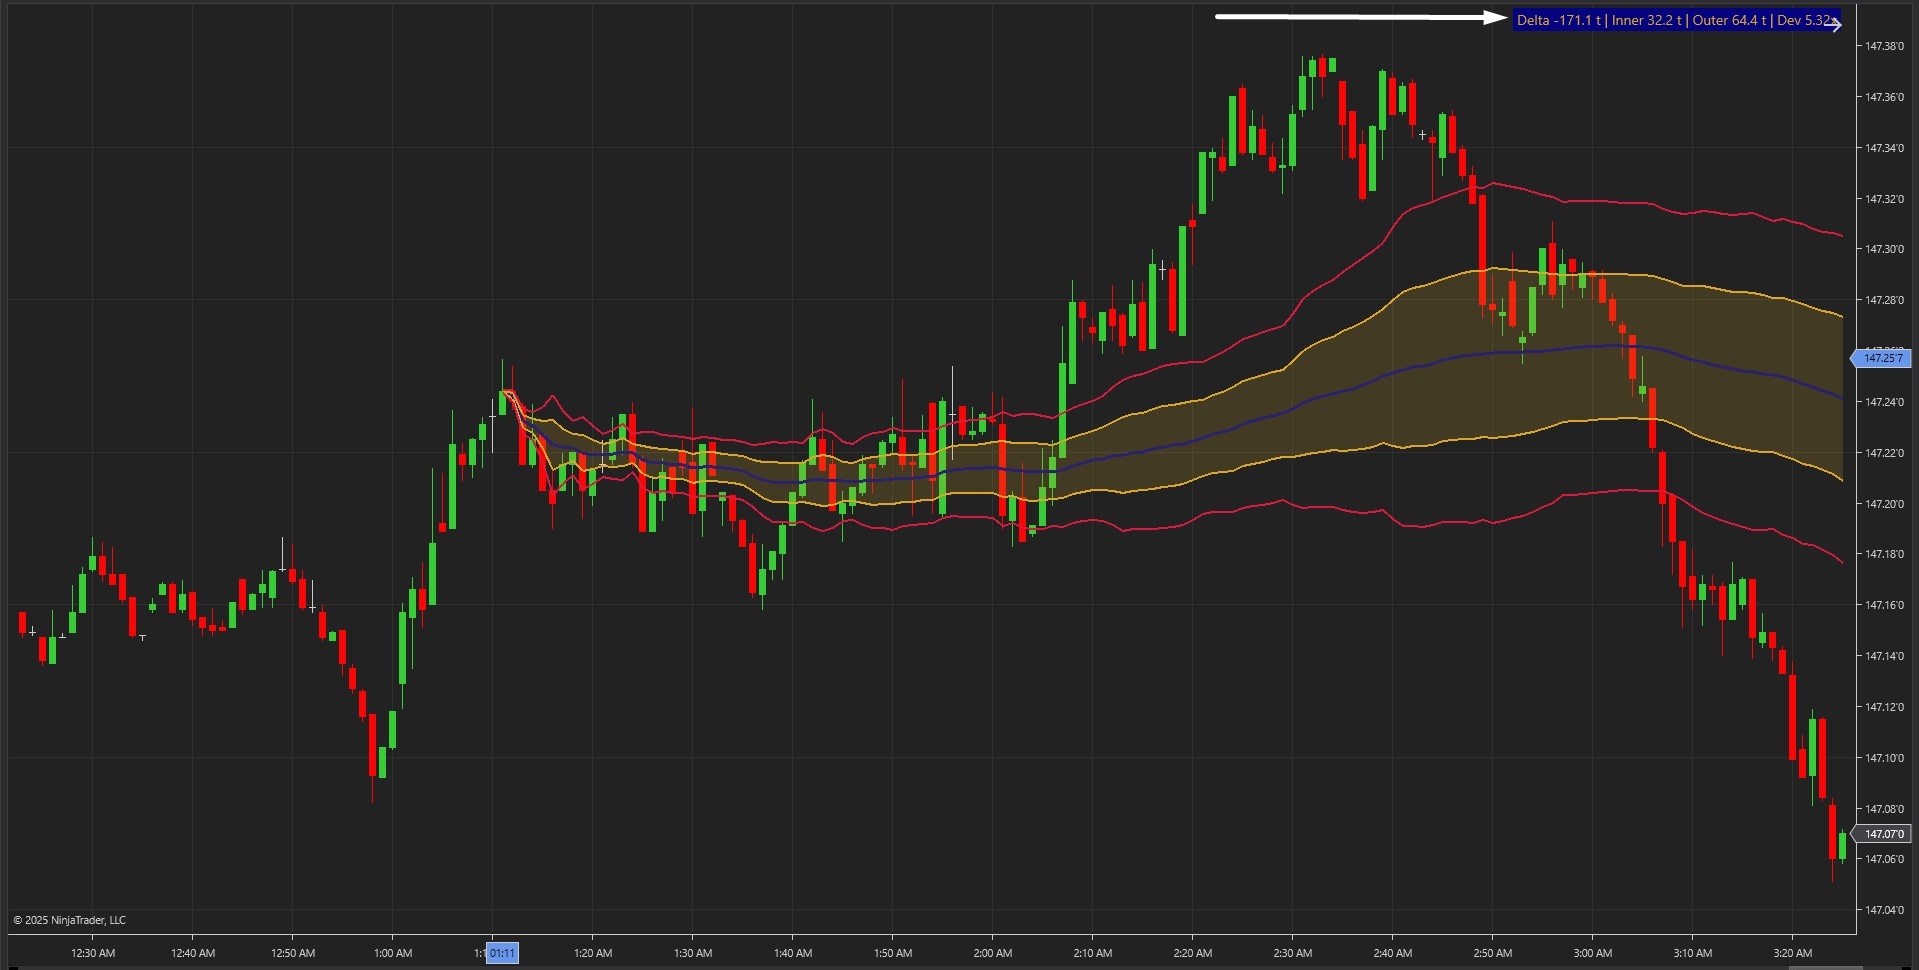Viewport: 1919px width, 970px height.
Task: Select the 147.07'0 last price label
Action: tap(1884, 833)
